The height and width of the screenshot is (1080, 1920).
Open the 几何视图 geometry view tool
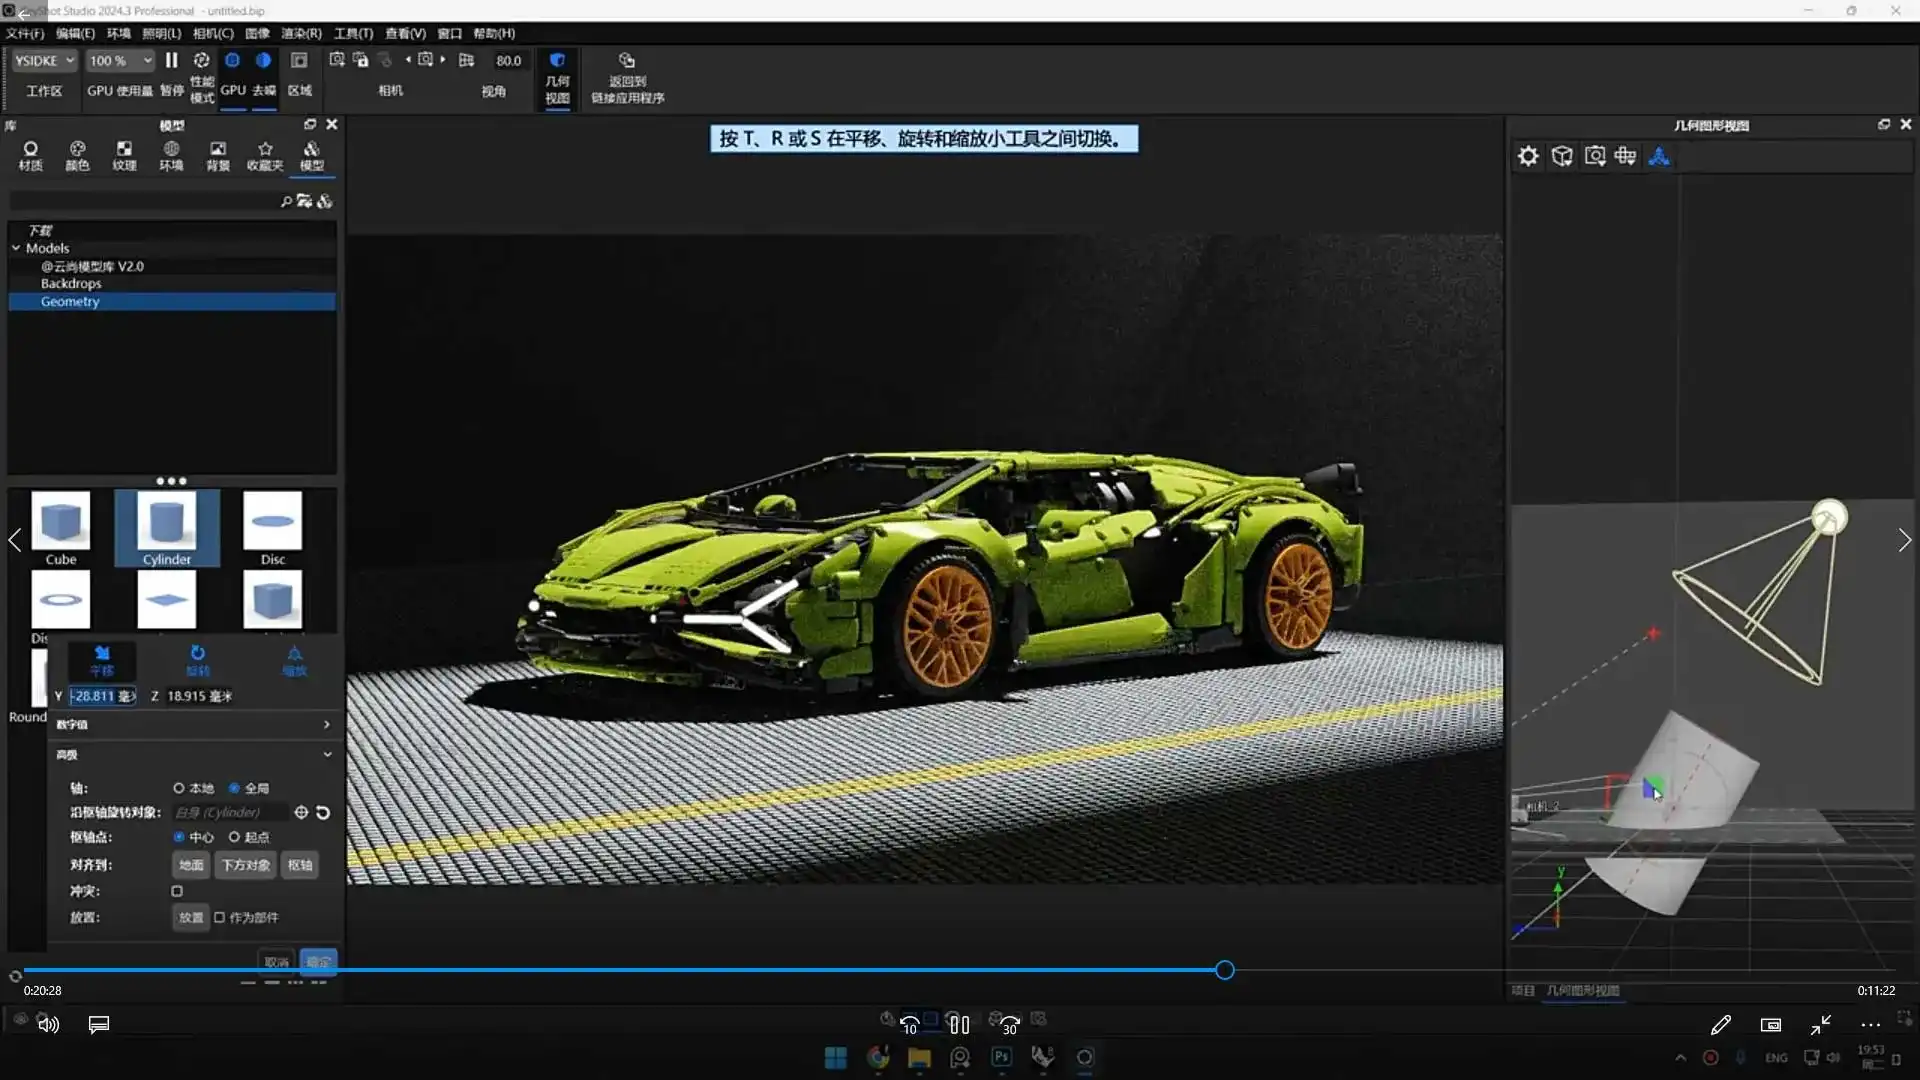[x=557, y=62]
